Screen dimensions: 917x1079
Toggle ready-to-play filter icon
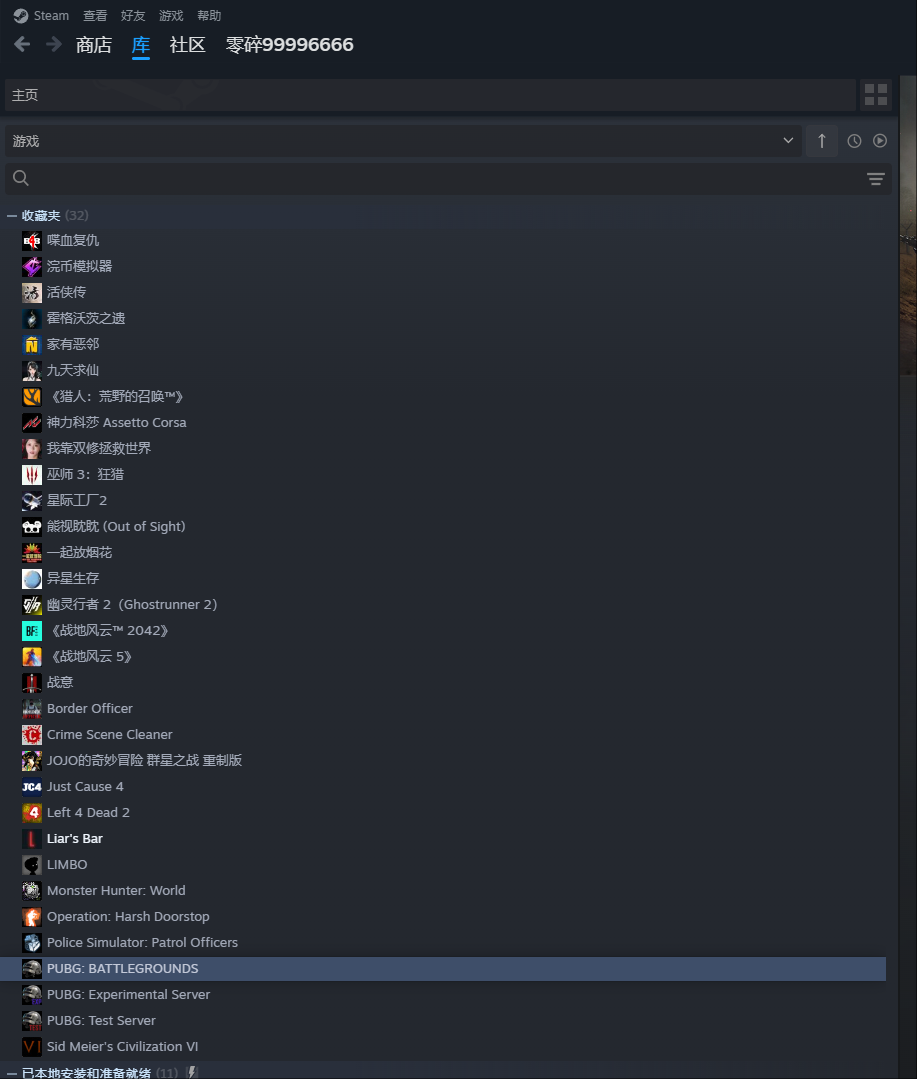point(880,141)
